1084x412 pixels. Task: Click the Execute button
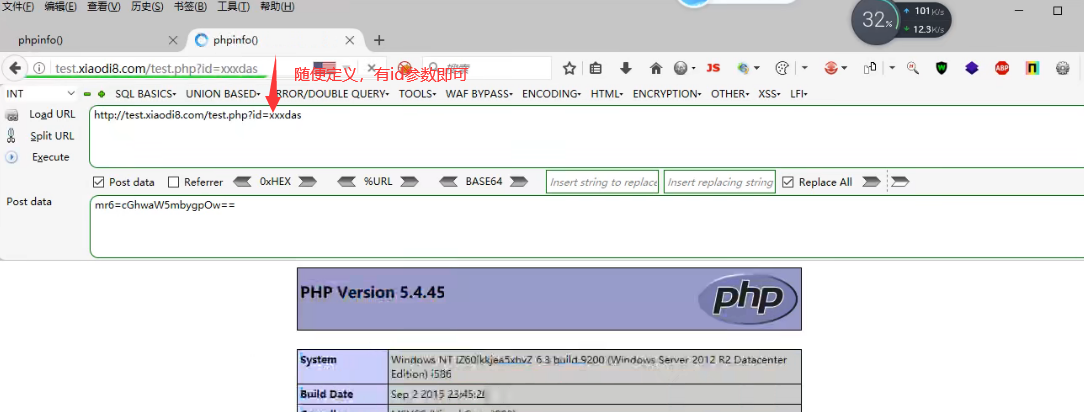click(x=50, y=158)
